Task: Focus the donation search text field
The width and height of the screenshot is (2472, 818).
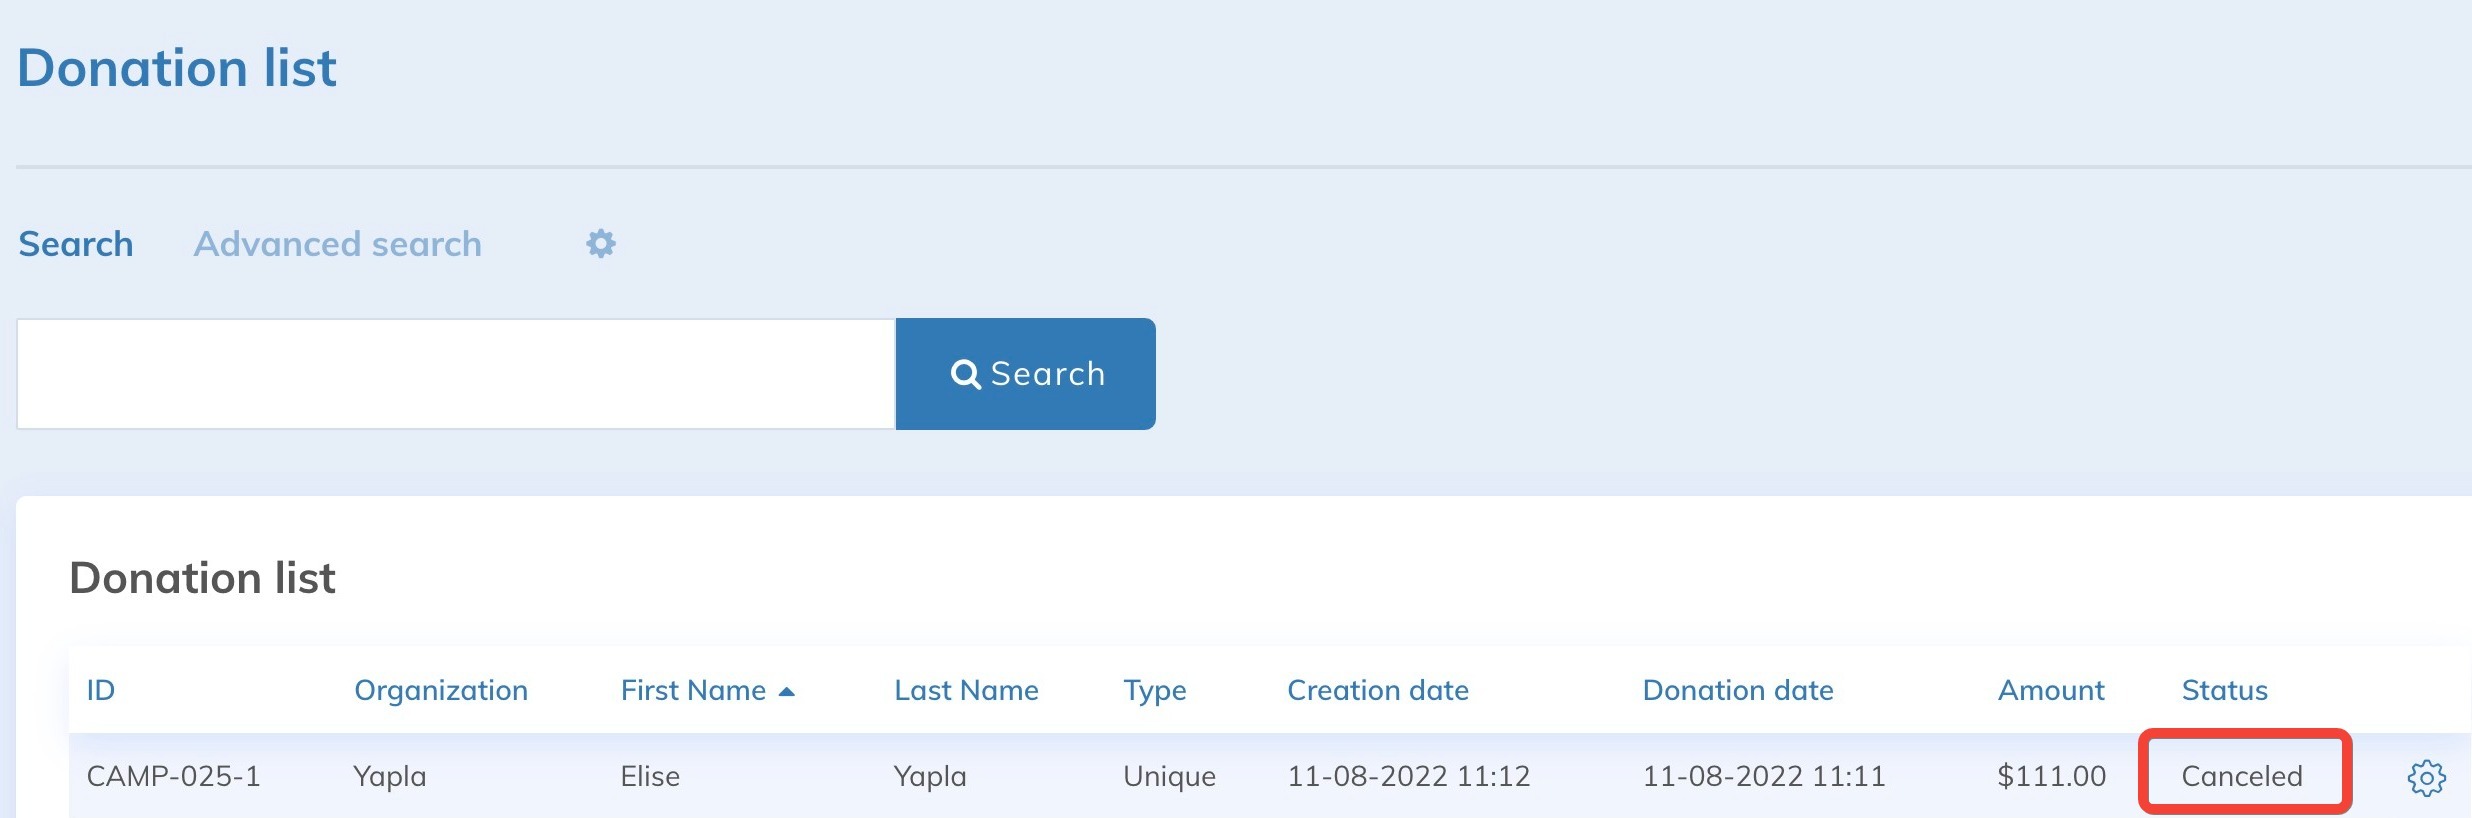Action: click(x=456, y=374)
